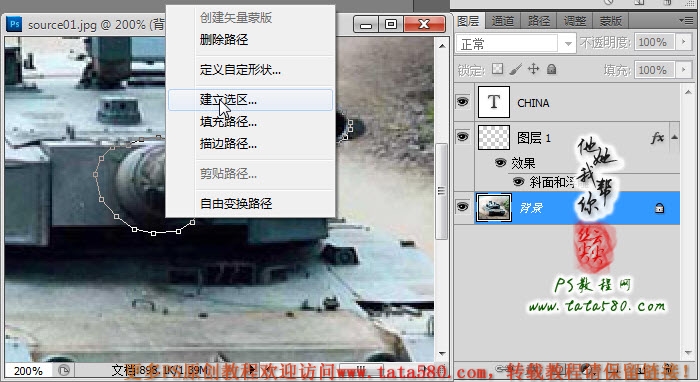Click the 效果 effects label

pyautogui.click(x=523, y=163)
